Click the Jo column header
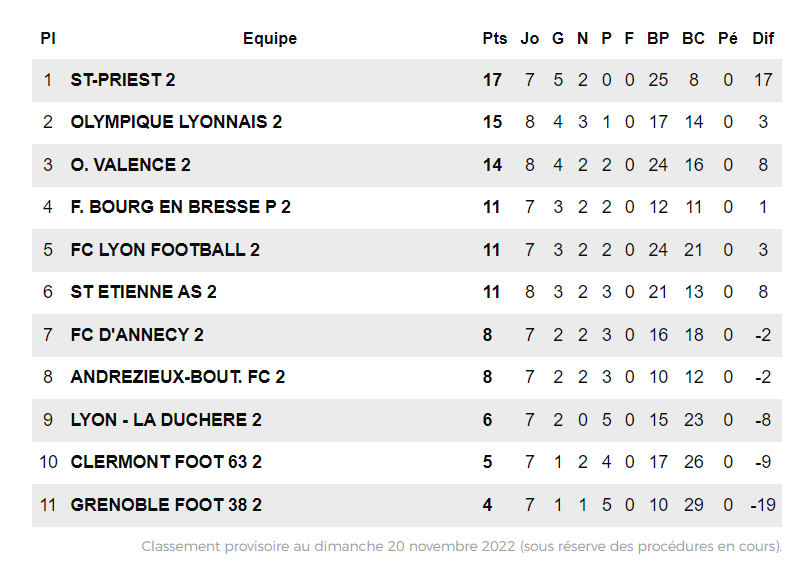 click(x=530, y=39)
